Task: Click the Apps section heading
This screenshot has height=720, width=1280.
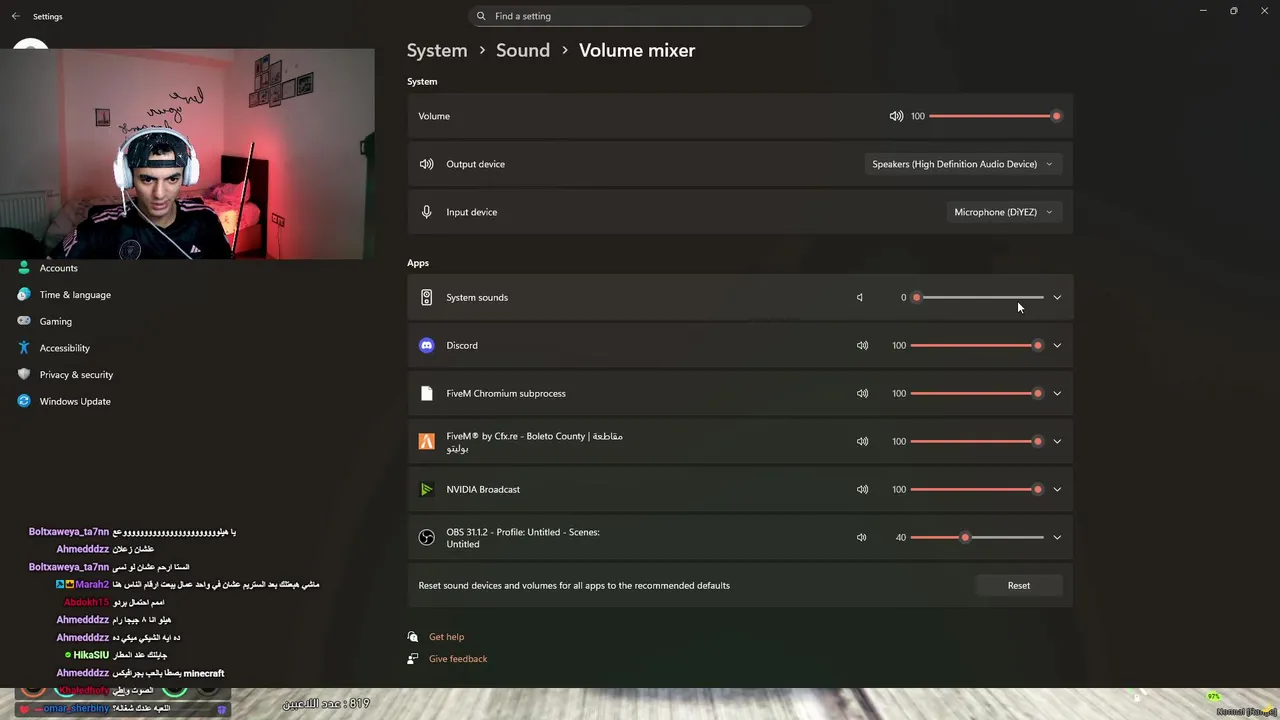Action: pyautogui.click(x=418, y=263)
